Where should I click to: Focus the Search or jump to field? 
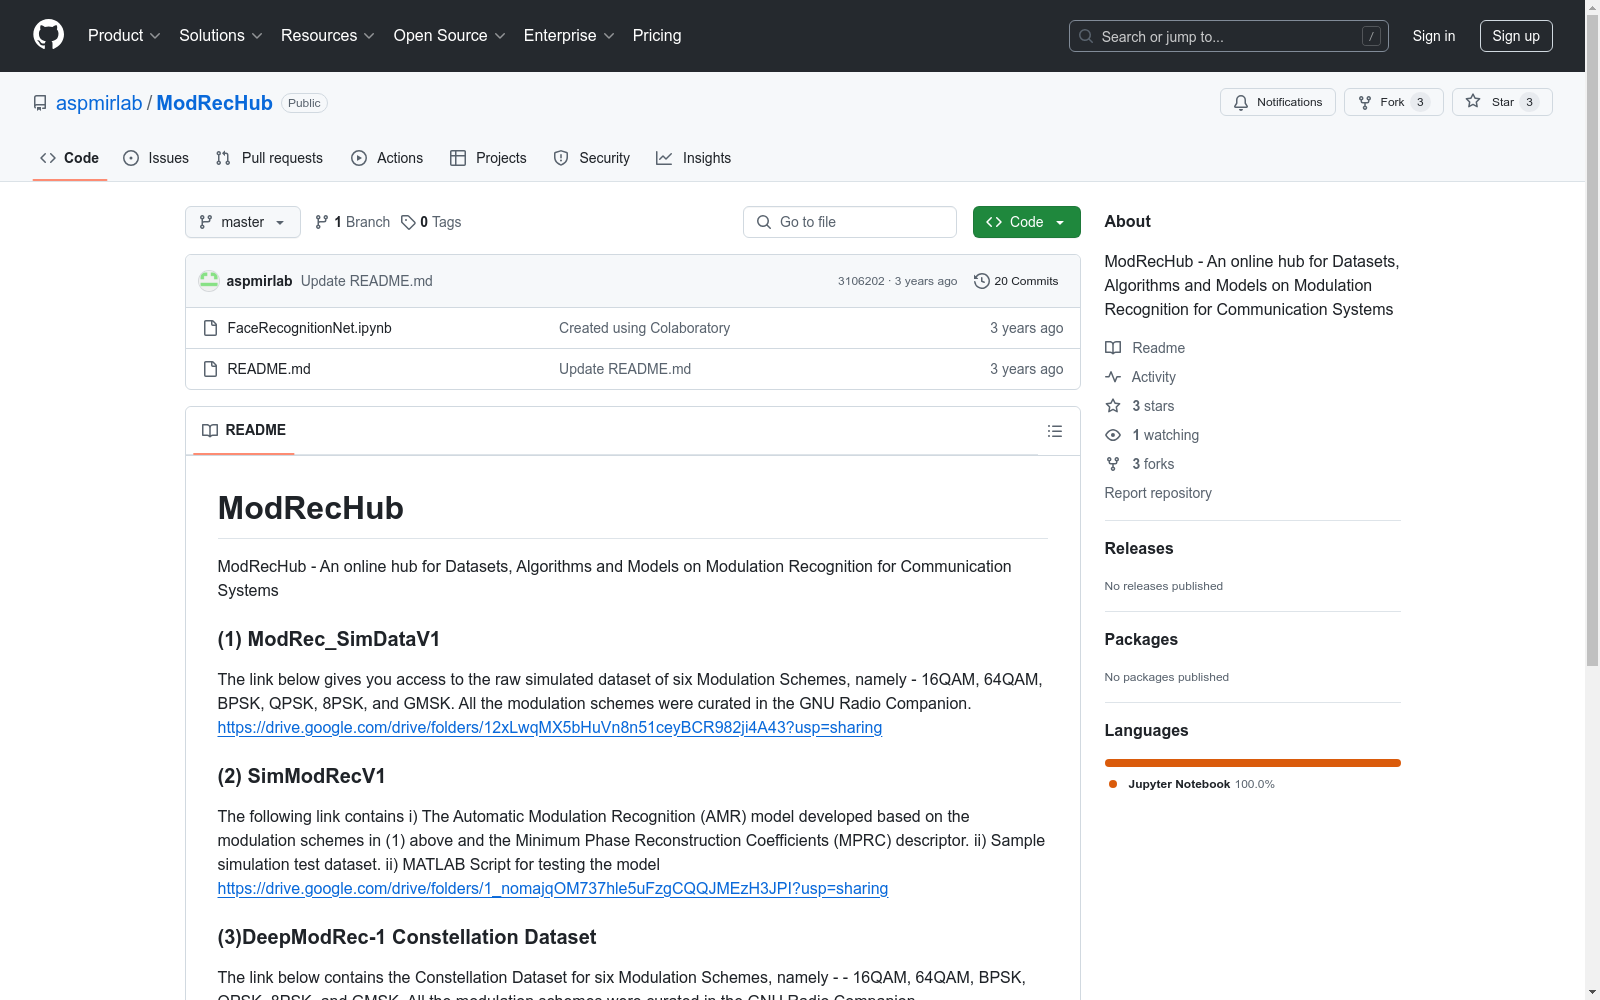click(1228, 36)
